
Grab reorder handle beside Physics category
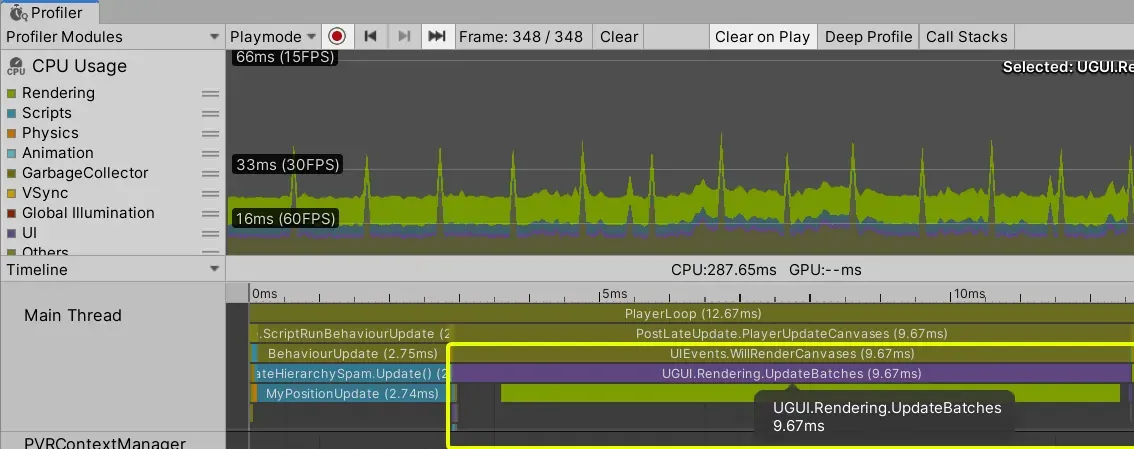click(x=210, y=133)
